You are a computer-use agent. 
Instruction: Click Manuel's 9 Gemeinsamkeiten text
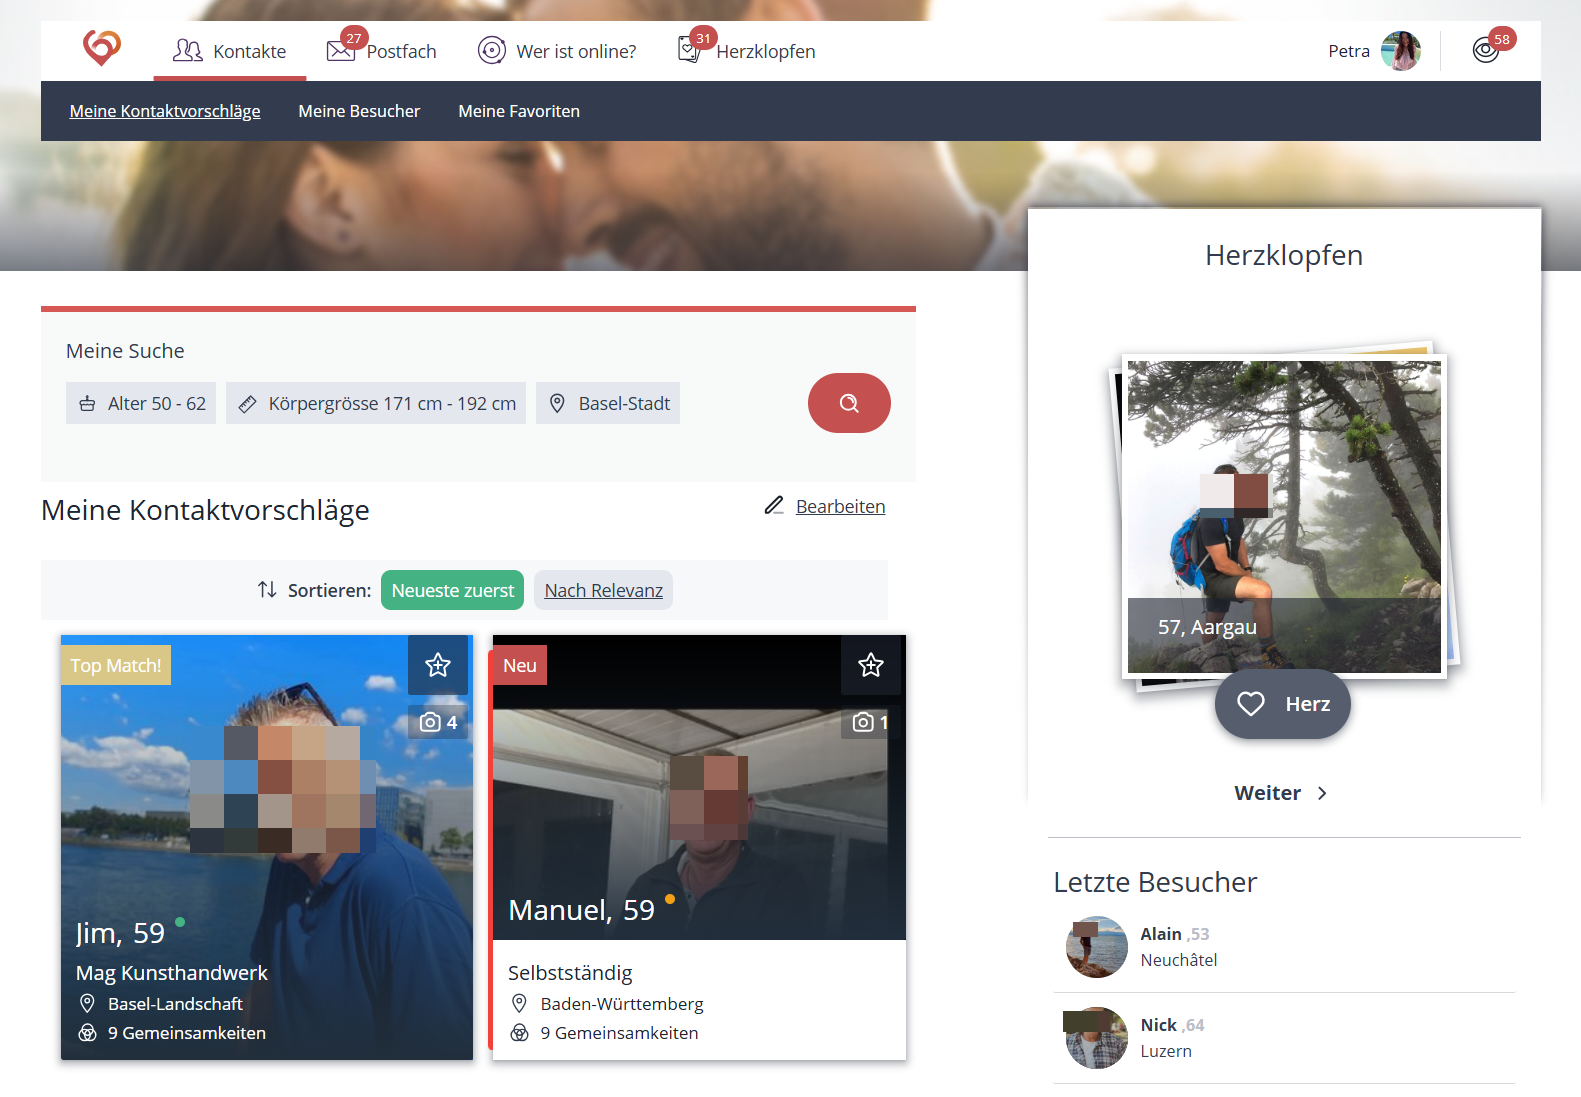[620, 1033]
